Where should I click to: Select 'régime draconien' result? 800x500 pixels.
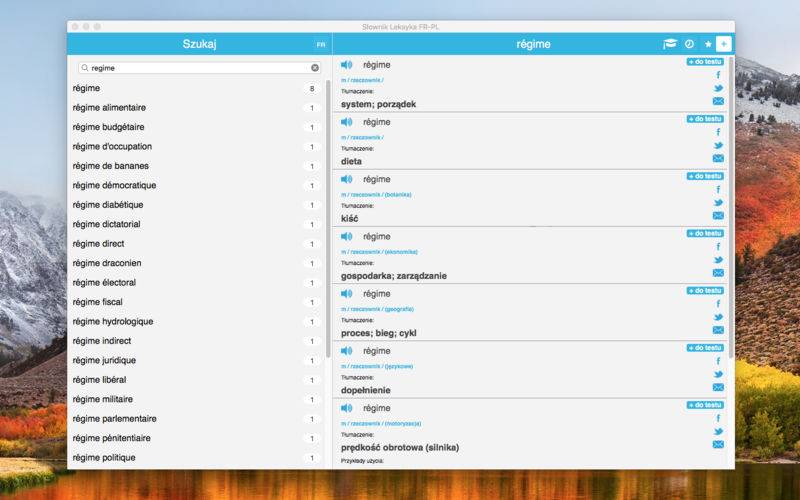pyautogui.click(x=196, y=263)
